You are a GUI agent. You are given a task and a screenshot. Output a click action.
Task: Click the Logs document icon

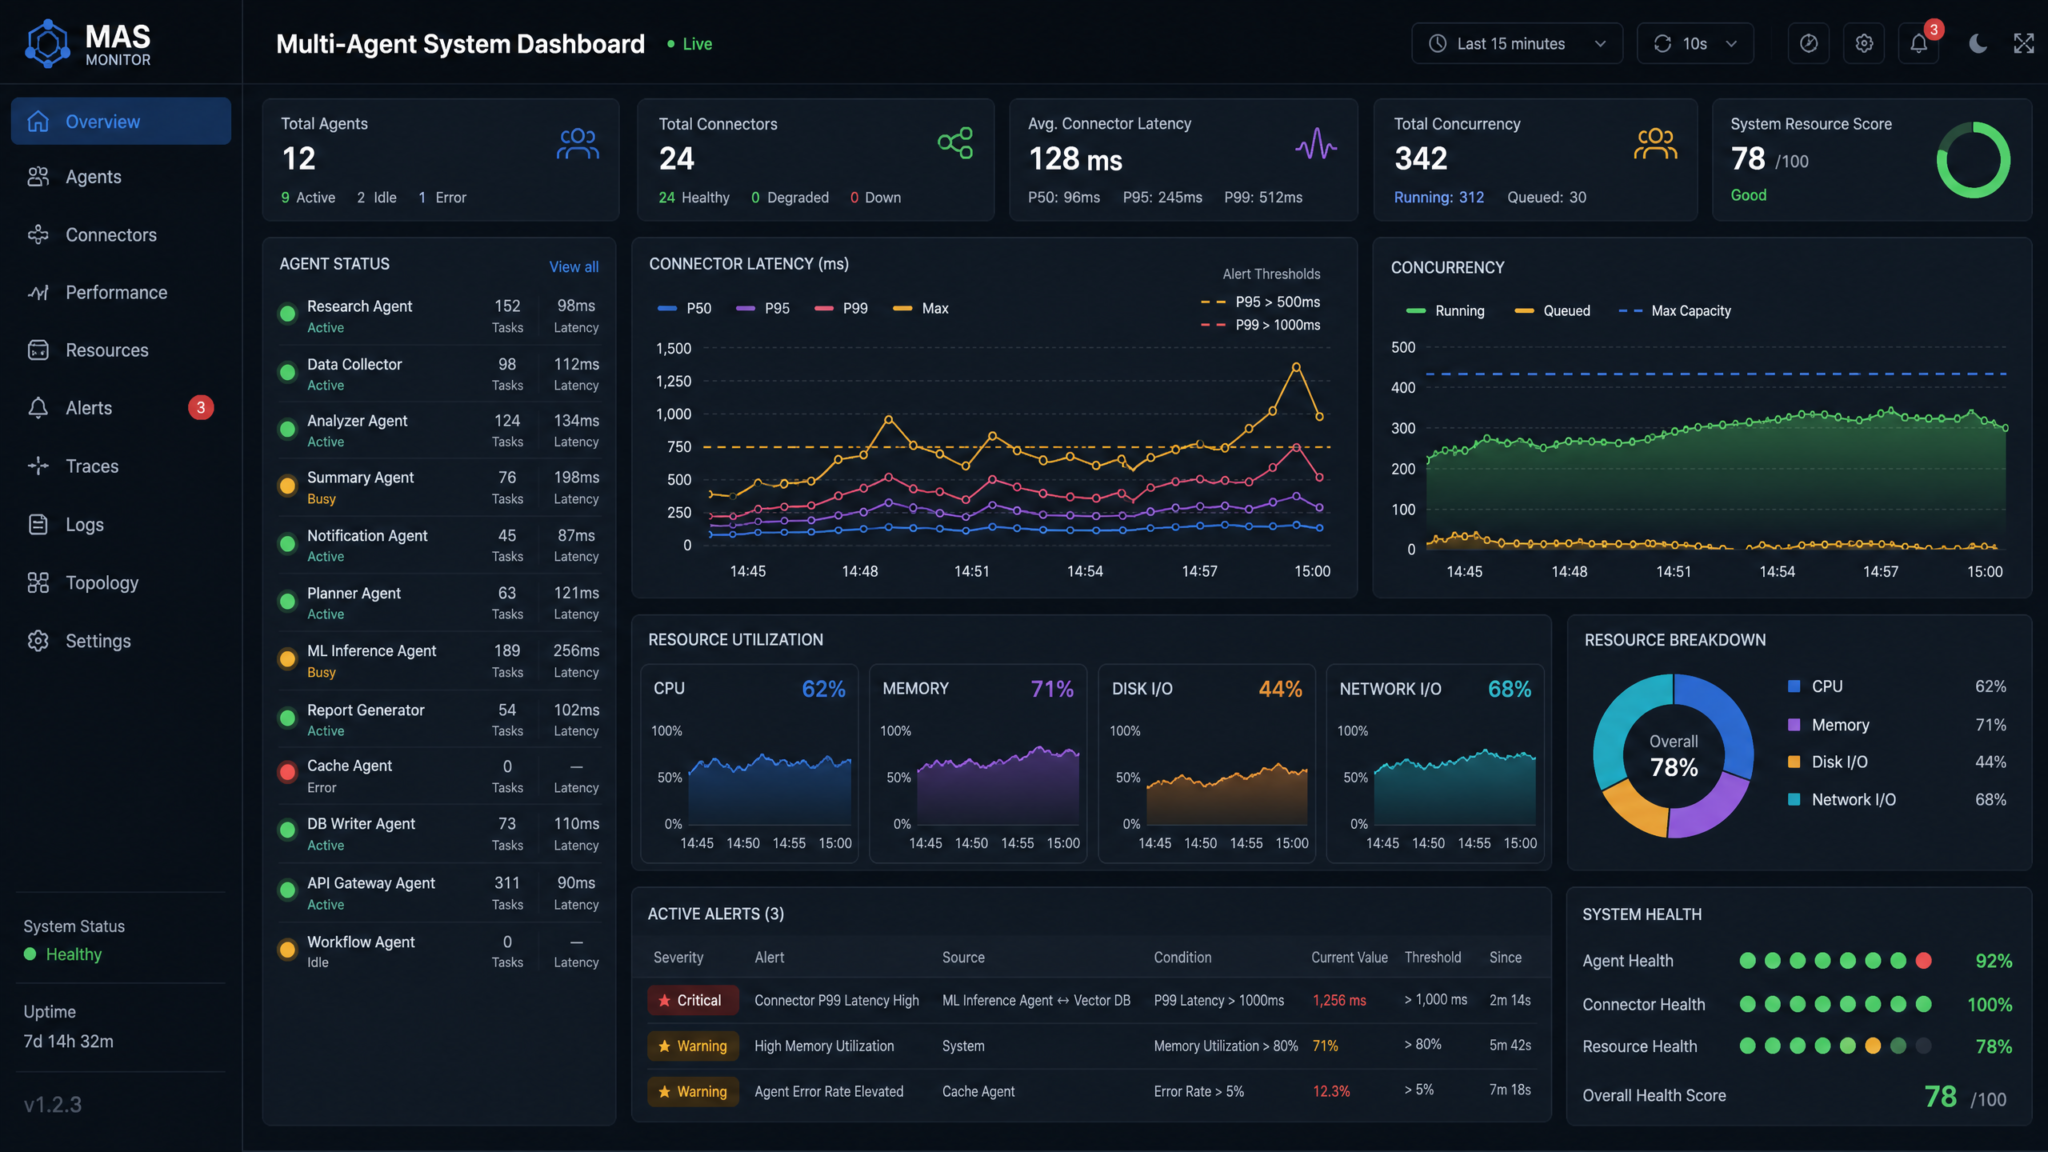click(x=38, y=524)
